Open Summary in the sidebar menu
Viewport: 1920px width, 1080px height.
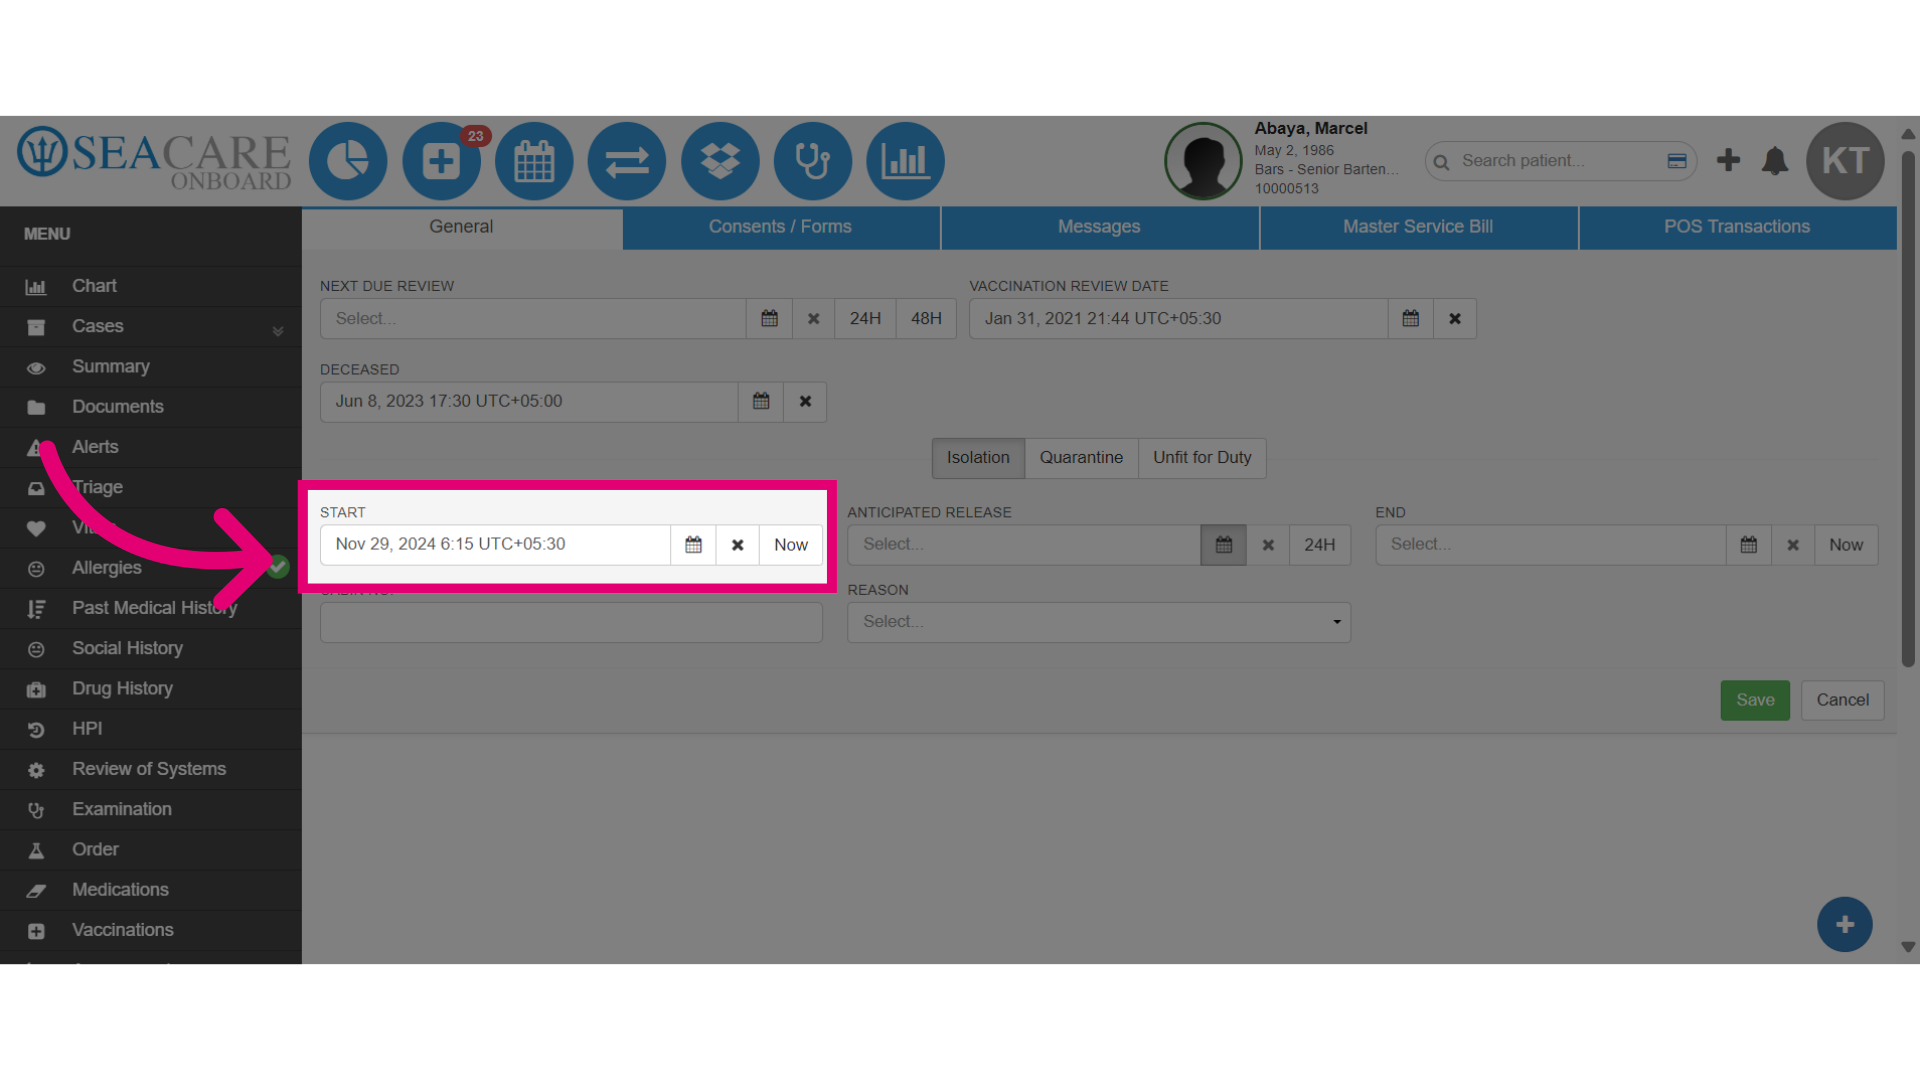(x=150, y=367)
